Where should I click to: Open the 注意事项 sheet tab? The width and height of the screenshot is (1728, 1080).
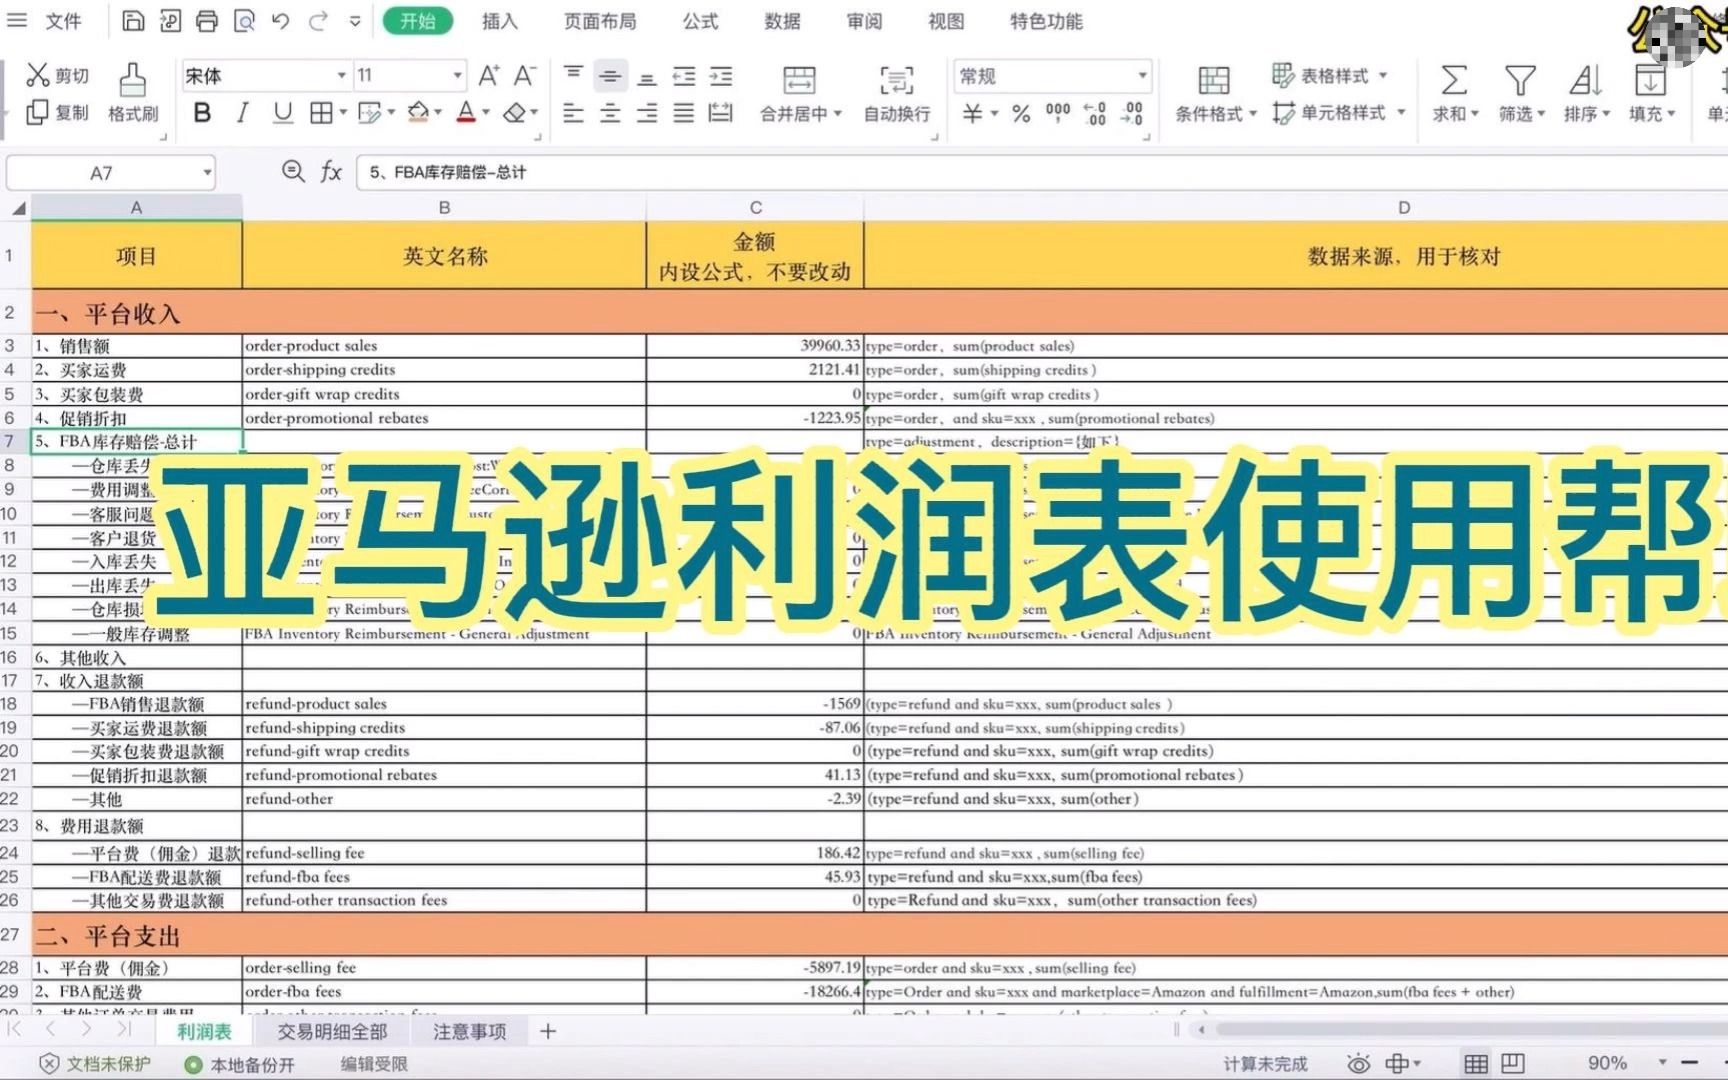coord(469,1031)
